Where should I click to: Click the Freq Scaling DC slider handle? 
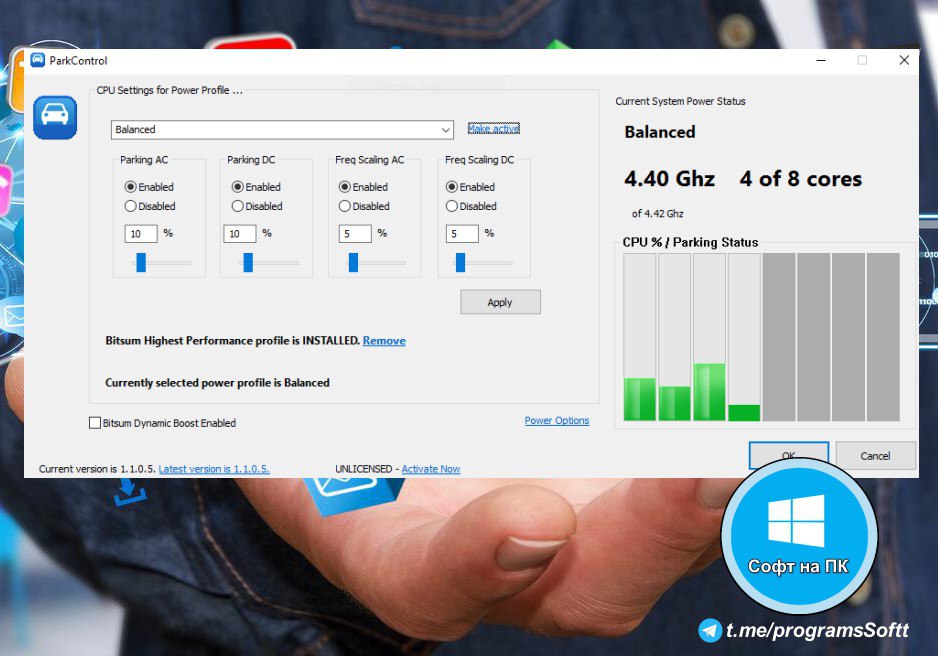tap(460, 262)
